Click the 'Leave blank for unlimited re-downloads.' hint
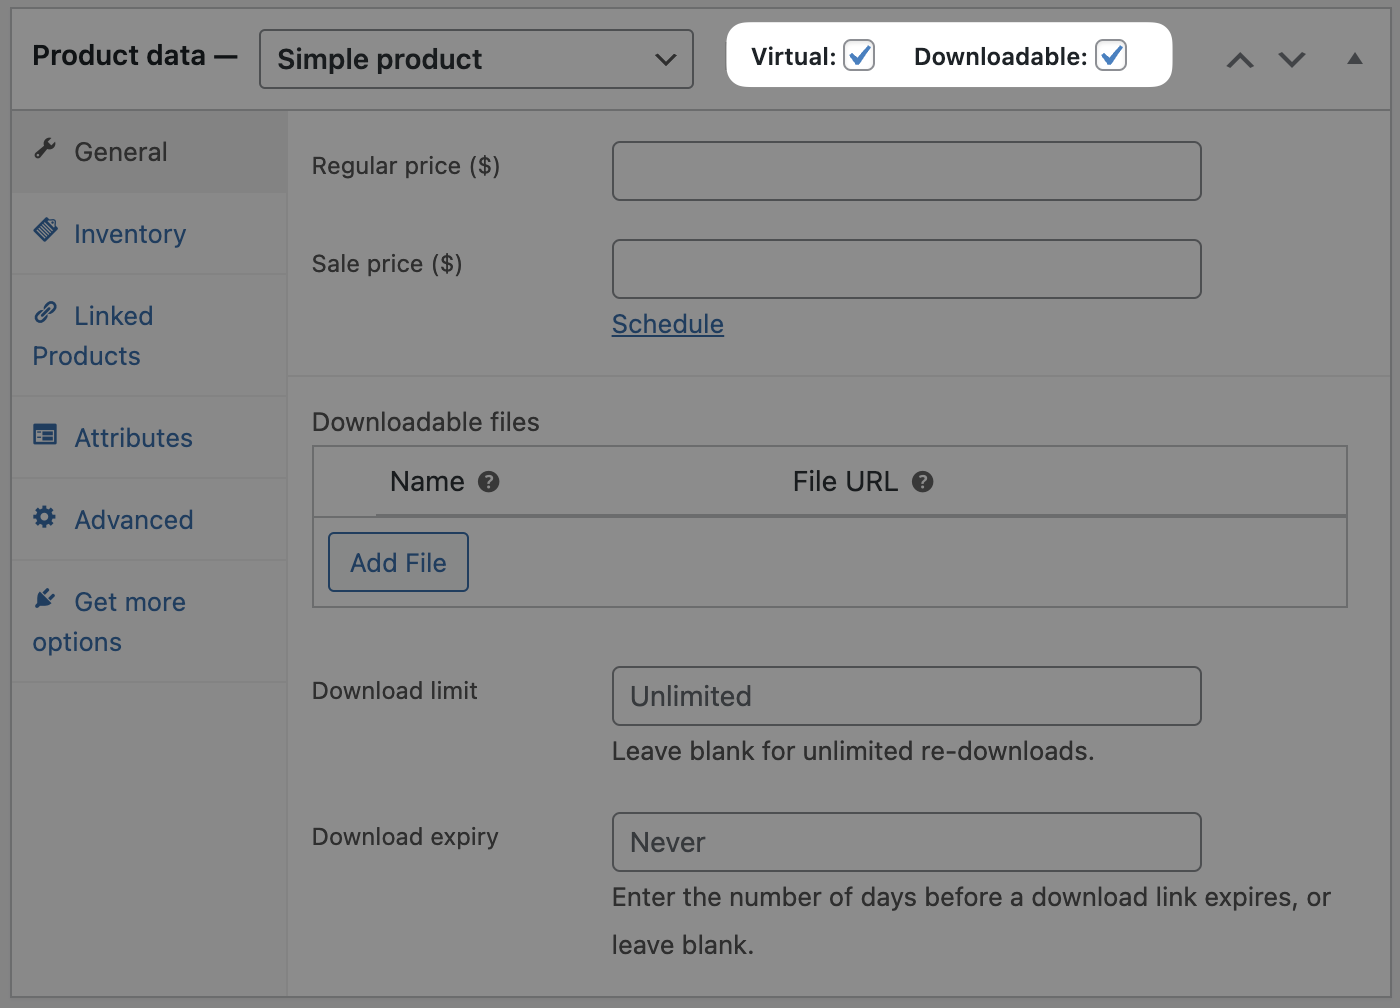Screen dimensions: 1400x1008 853,751
